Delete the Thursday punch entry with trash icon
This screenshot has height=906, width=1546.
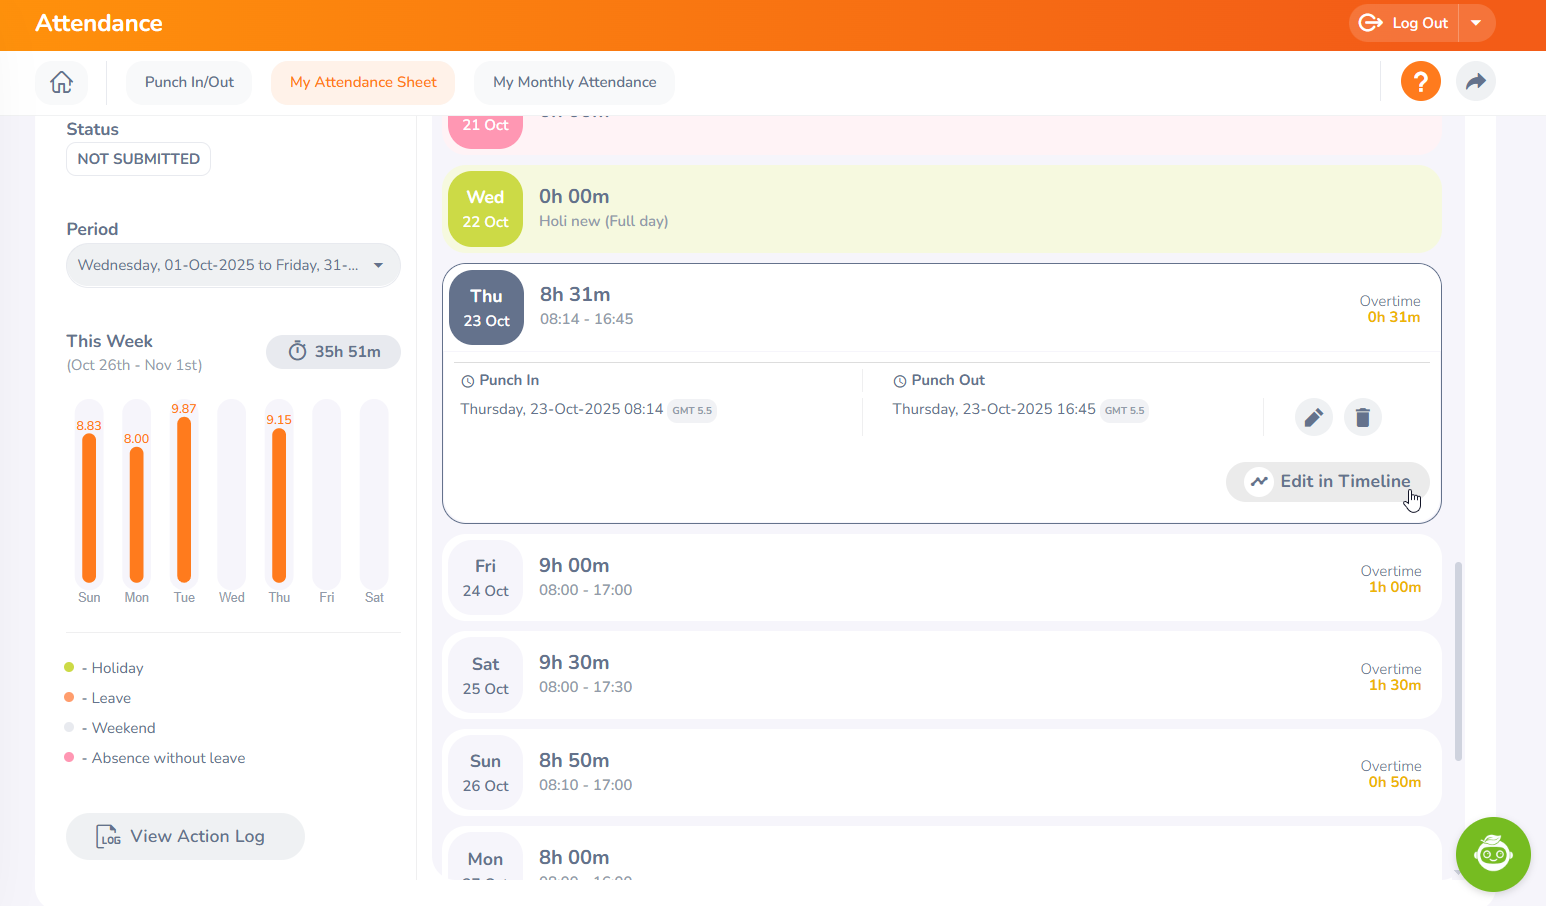(x=1362, y=417)
